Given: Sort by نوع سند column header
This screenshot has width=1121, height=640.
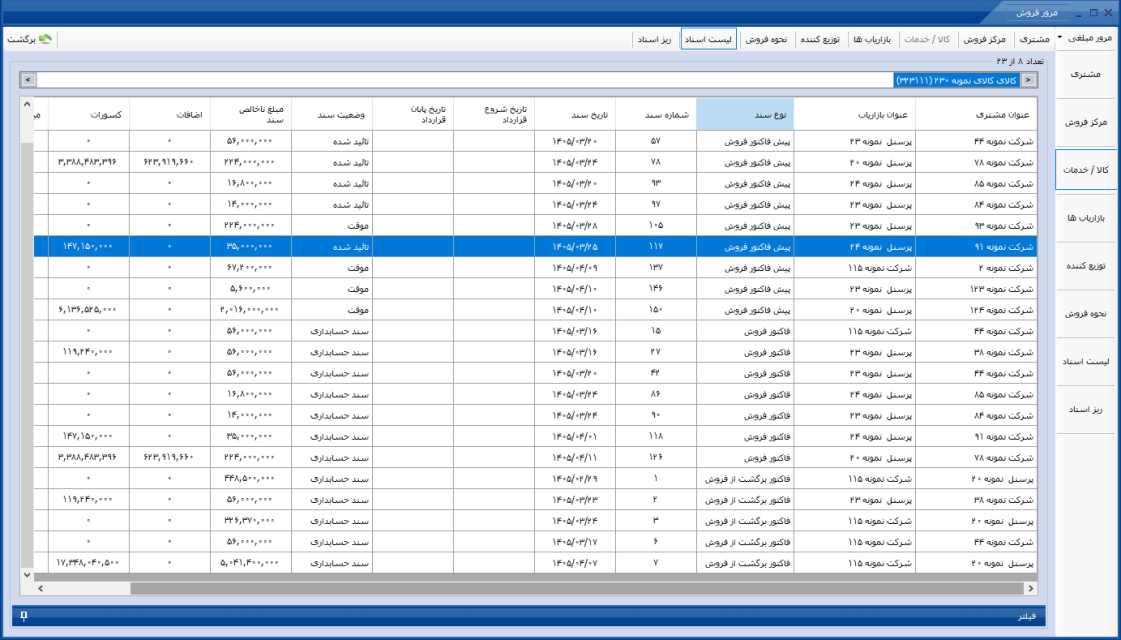Looking at the screenshot, I should click(745, 114).
